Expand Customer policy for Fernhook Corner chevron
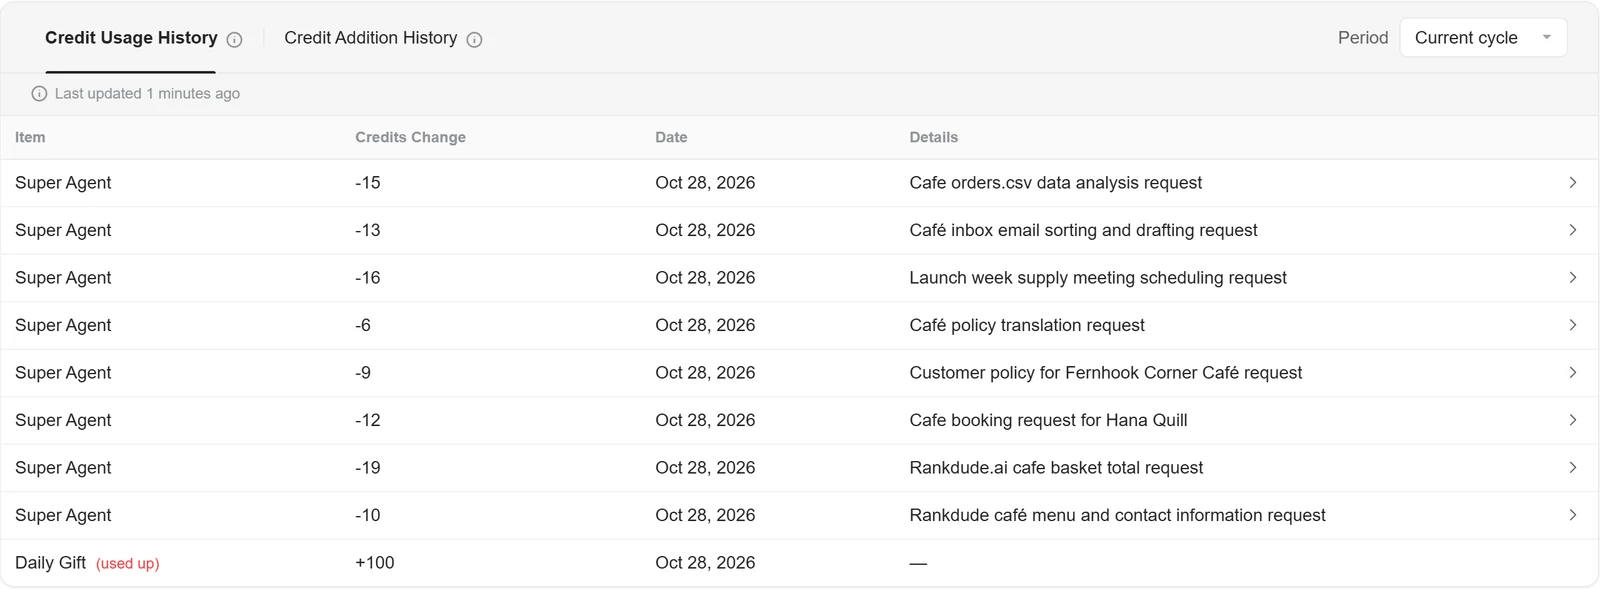1600x589 pixels. pos(1572,373)
